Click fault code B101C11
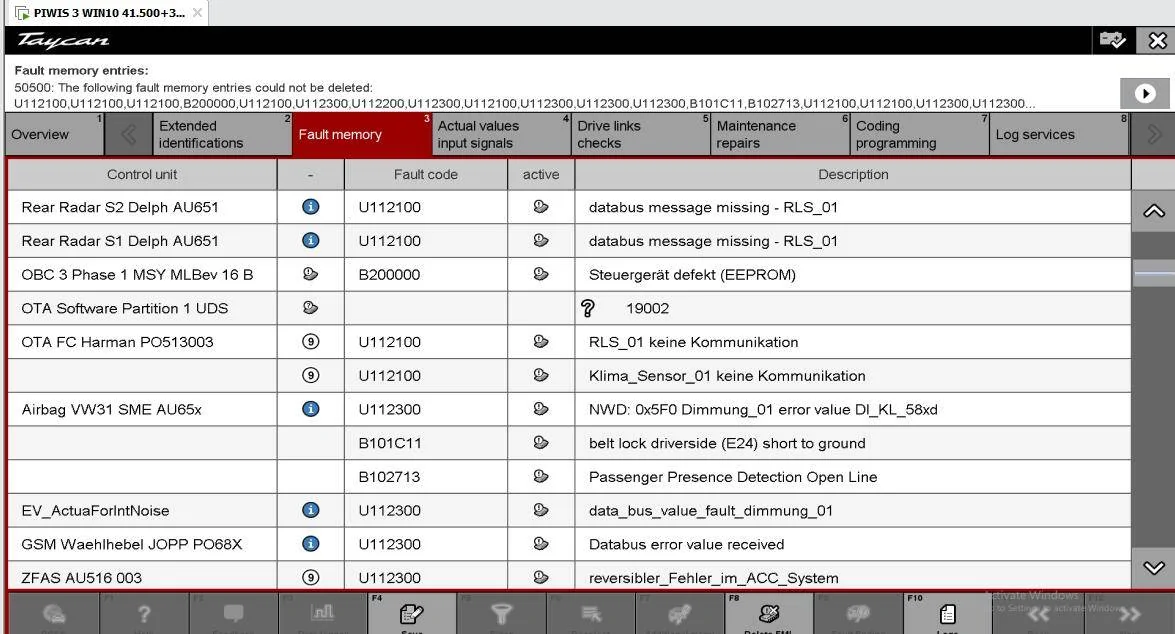 pos(389,444)
